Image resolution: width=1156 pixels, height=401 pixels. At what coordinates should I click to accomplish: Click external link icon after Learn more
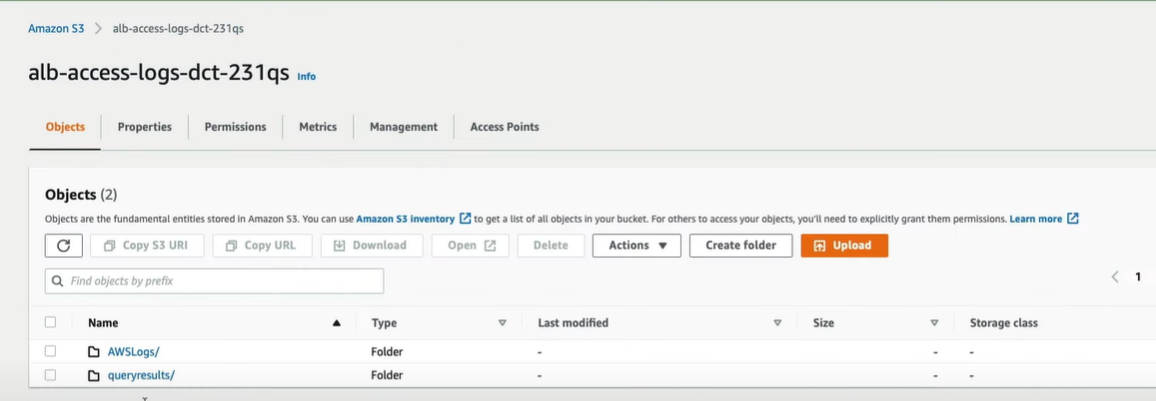click(x=1073, y=219)
